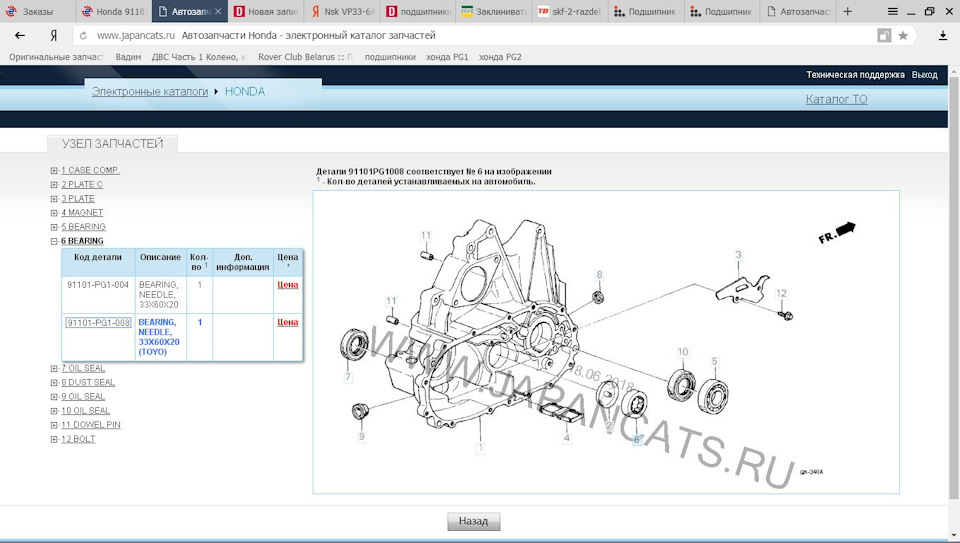The width and height of the screenshot is (960, 543).
Task: Open bookmark ДВС Часть 1 Колено
Action: [x=198, y=57]
